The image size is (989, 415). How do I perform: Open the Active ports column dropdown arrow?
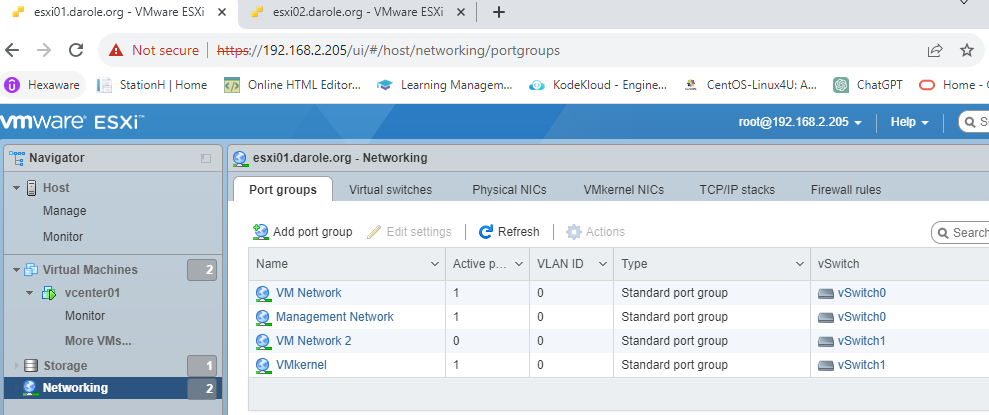pyautogui.click(x=519, y=264)
